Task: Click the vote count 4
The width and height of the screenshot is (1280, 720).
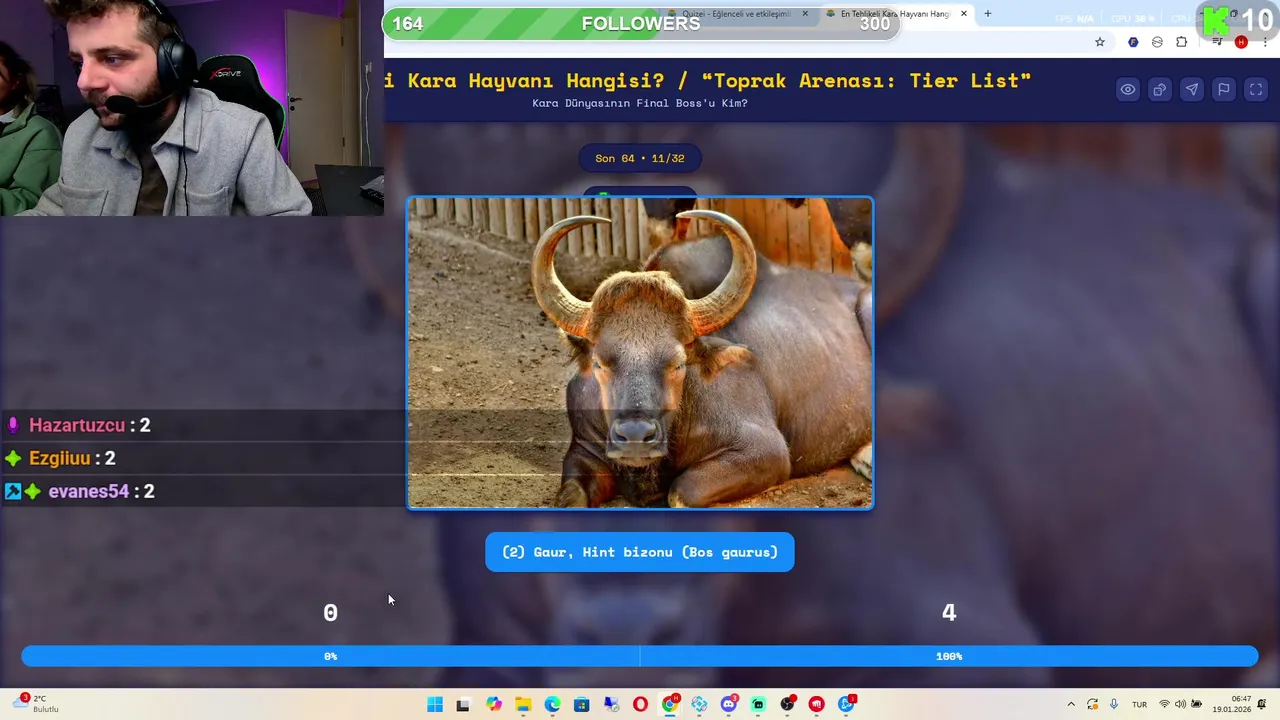Action: (x=949, y=612)
